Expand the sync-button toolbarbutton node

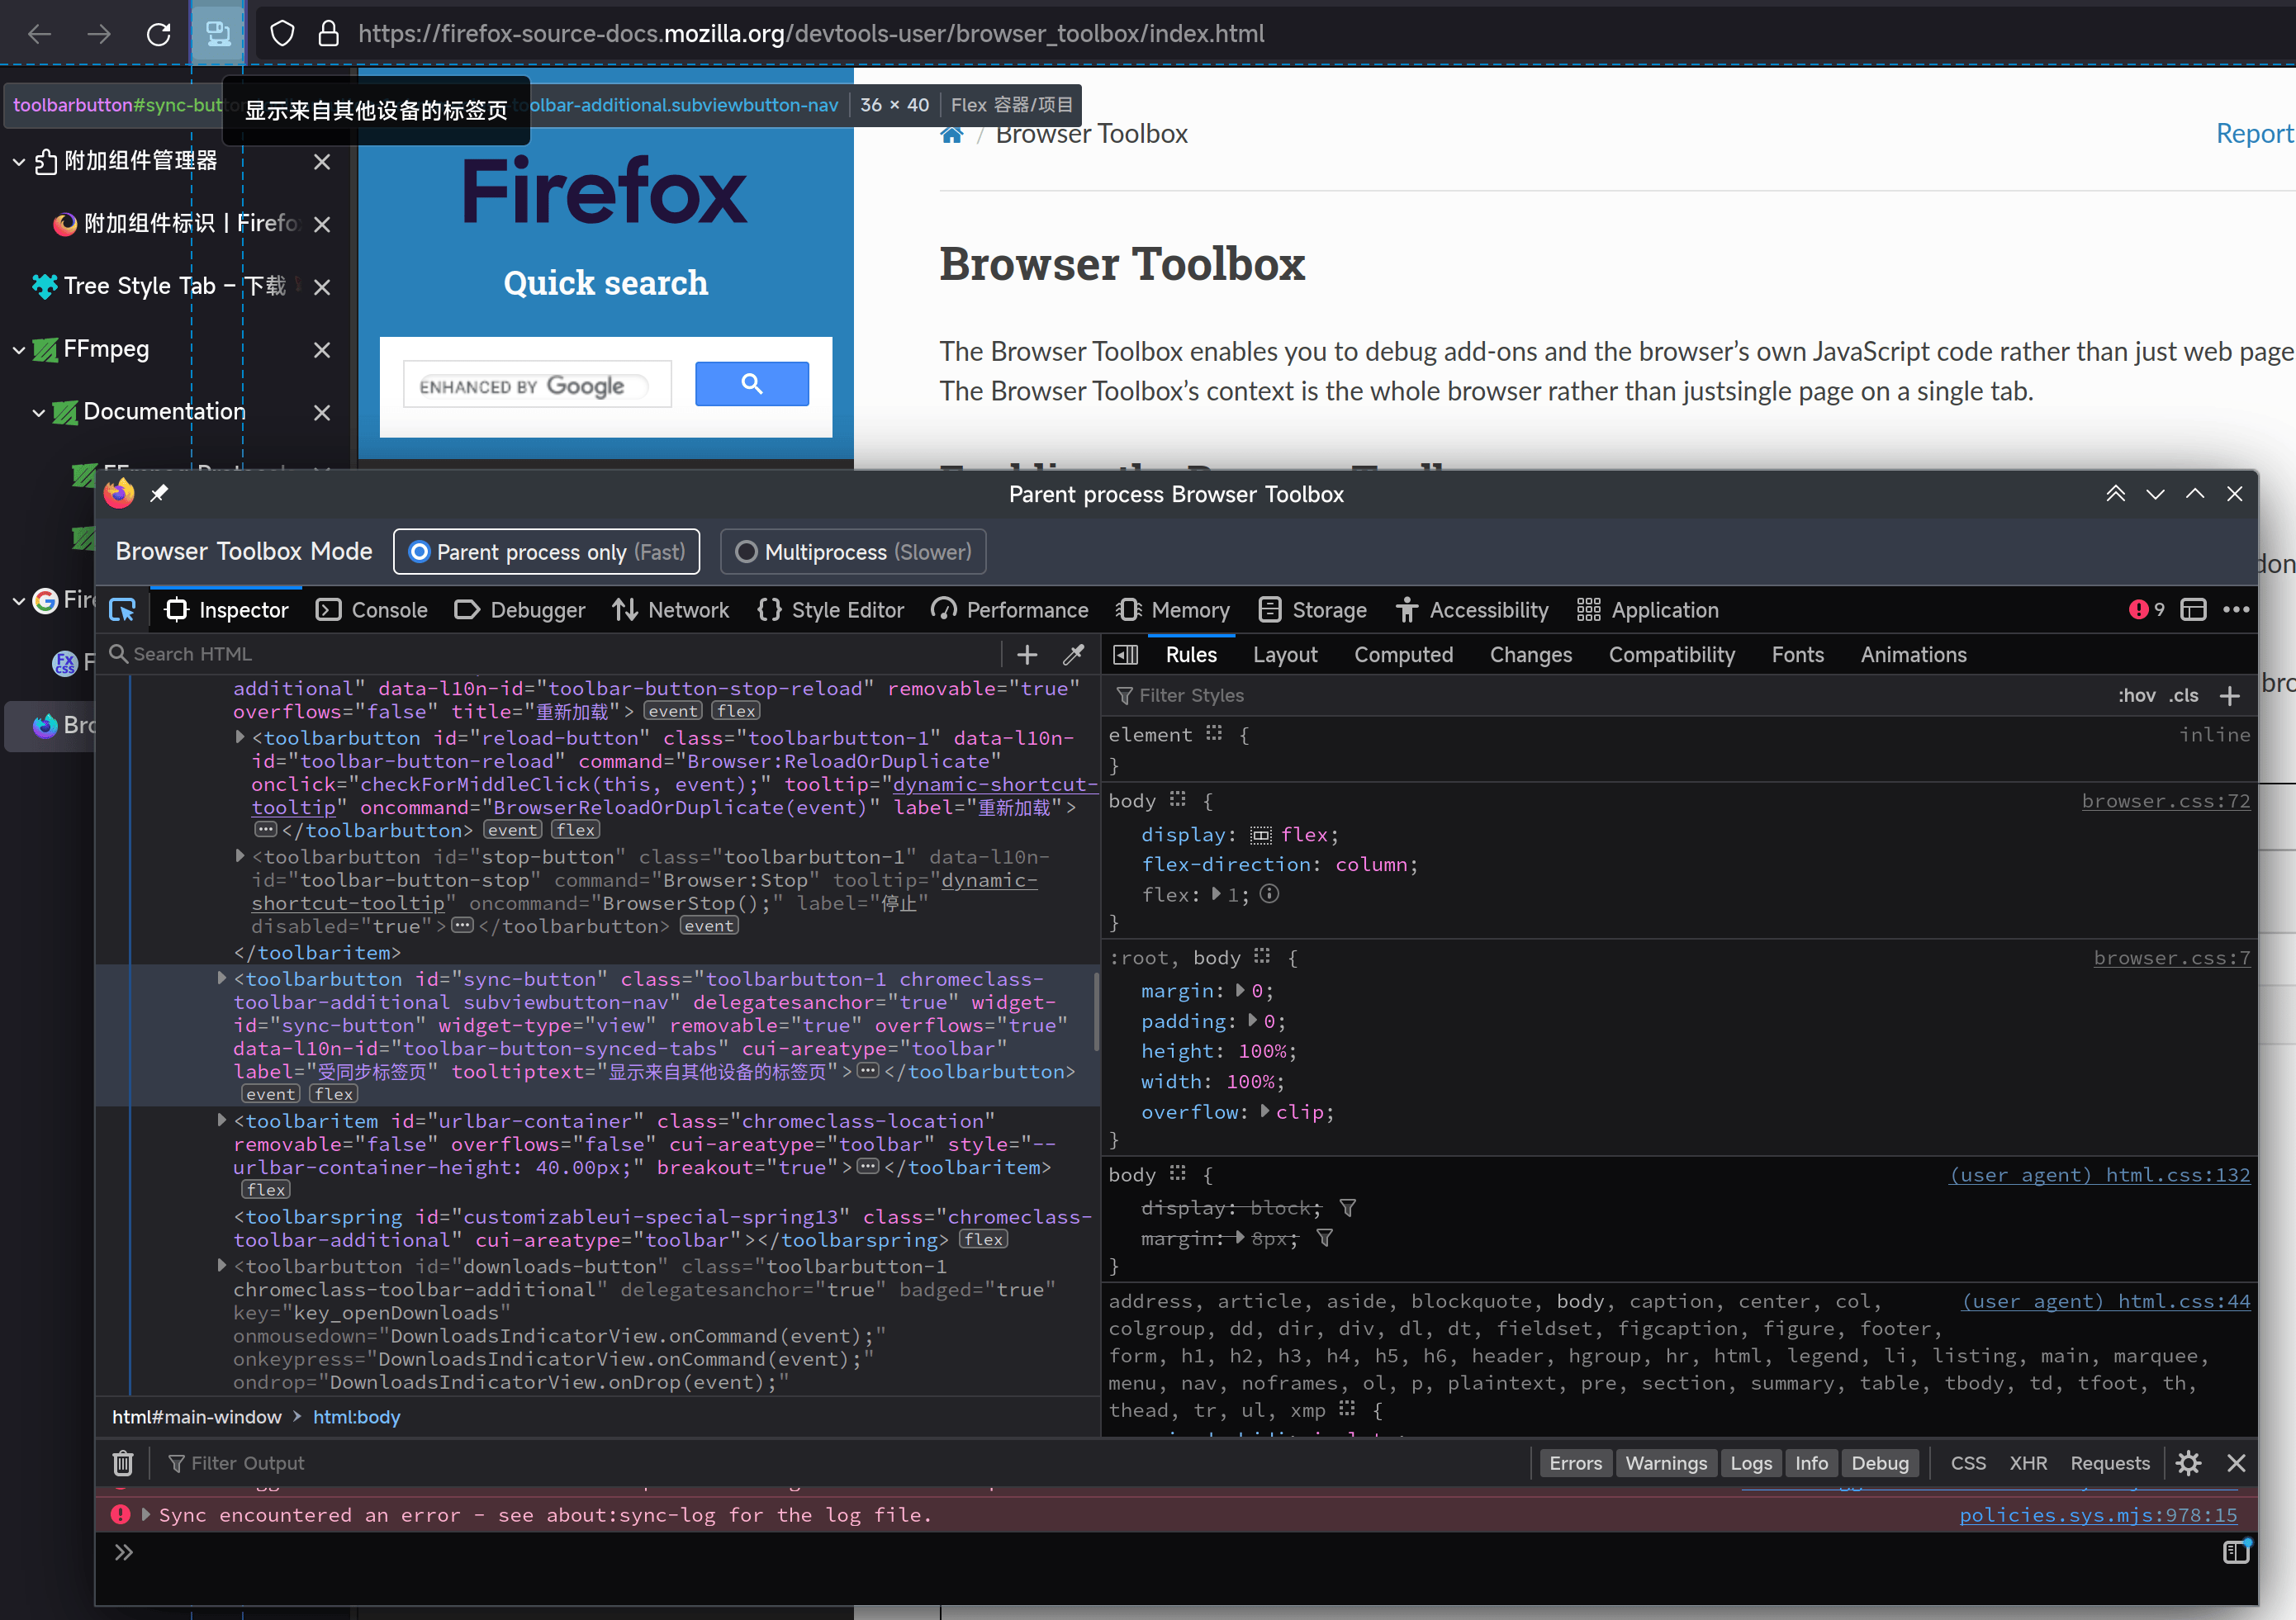[x=222, y=978]
